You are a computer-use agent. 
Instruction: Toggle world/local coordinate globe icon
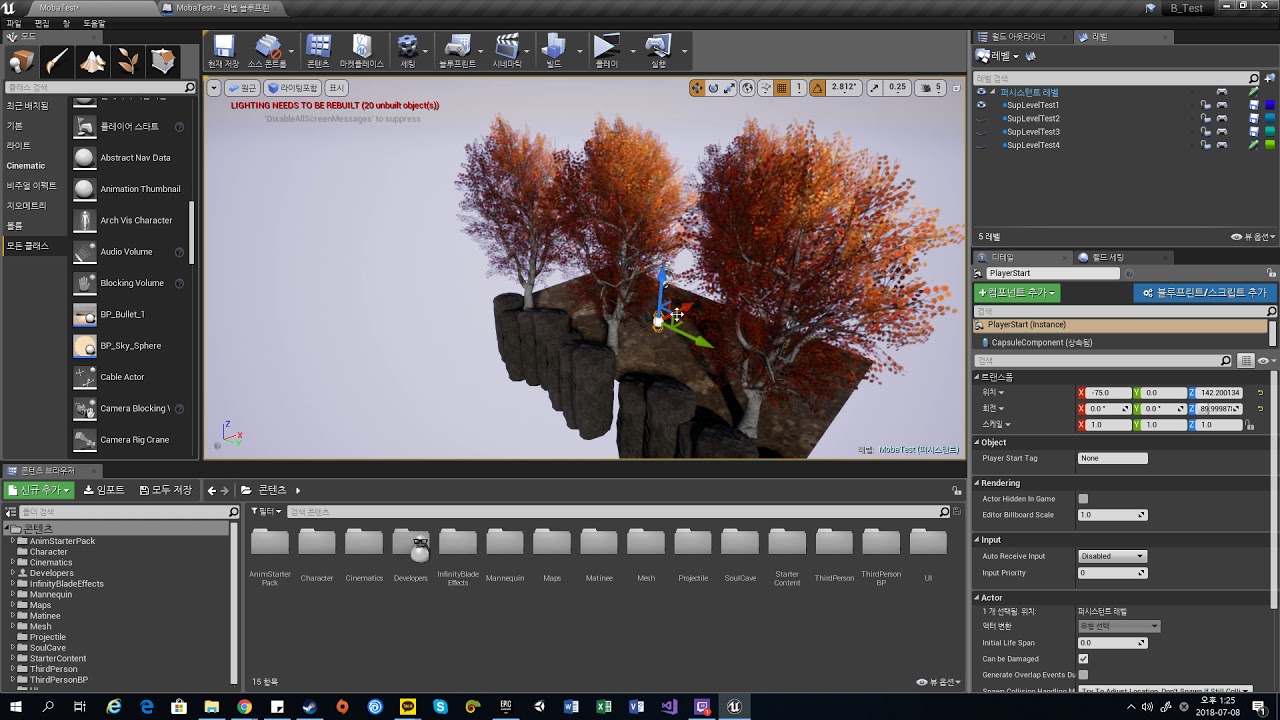tap(748, 88)
